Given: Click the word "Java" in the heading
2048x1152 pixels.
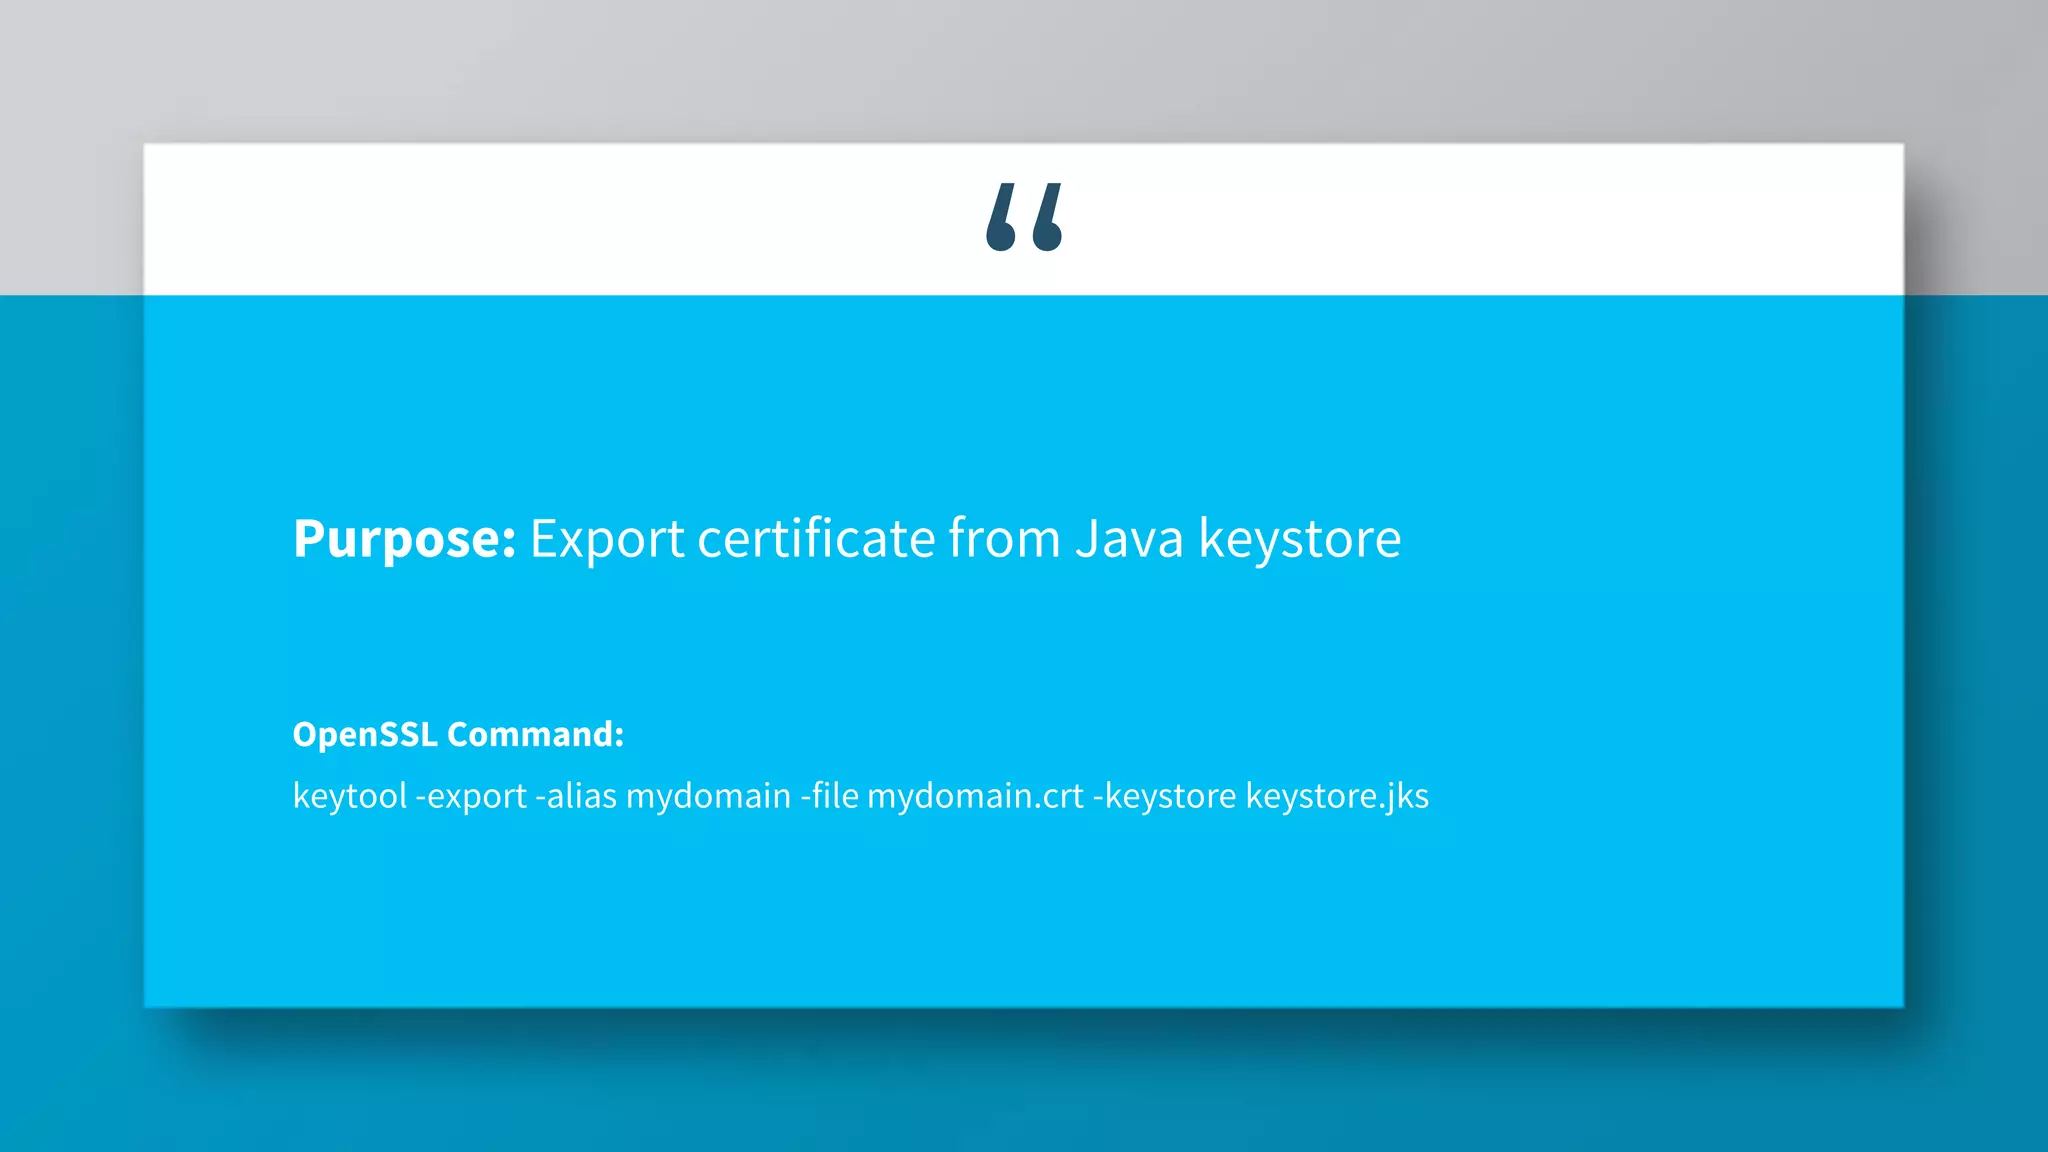Looking at the screenshot, I should (1129, 539).
